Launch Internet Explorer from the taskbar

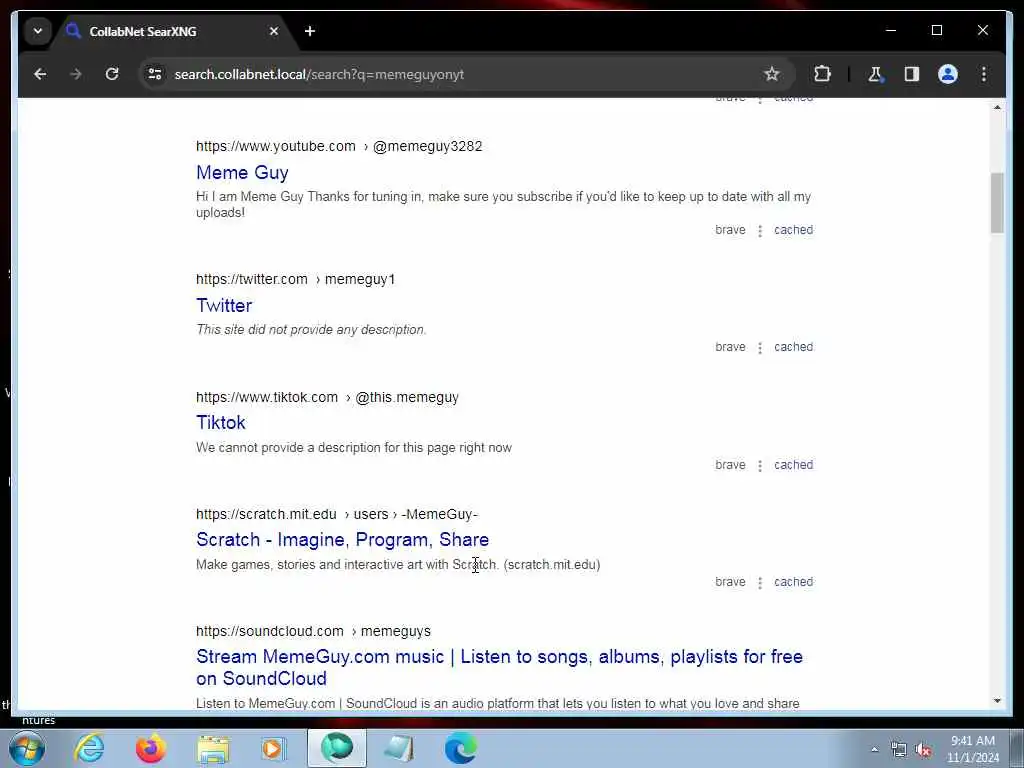pos(89,748)
